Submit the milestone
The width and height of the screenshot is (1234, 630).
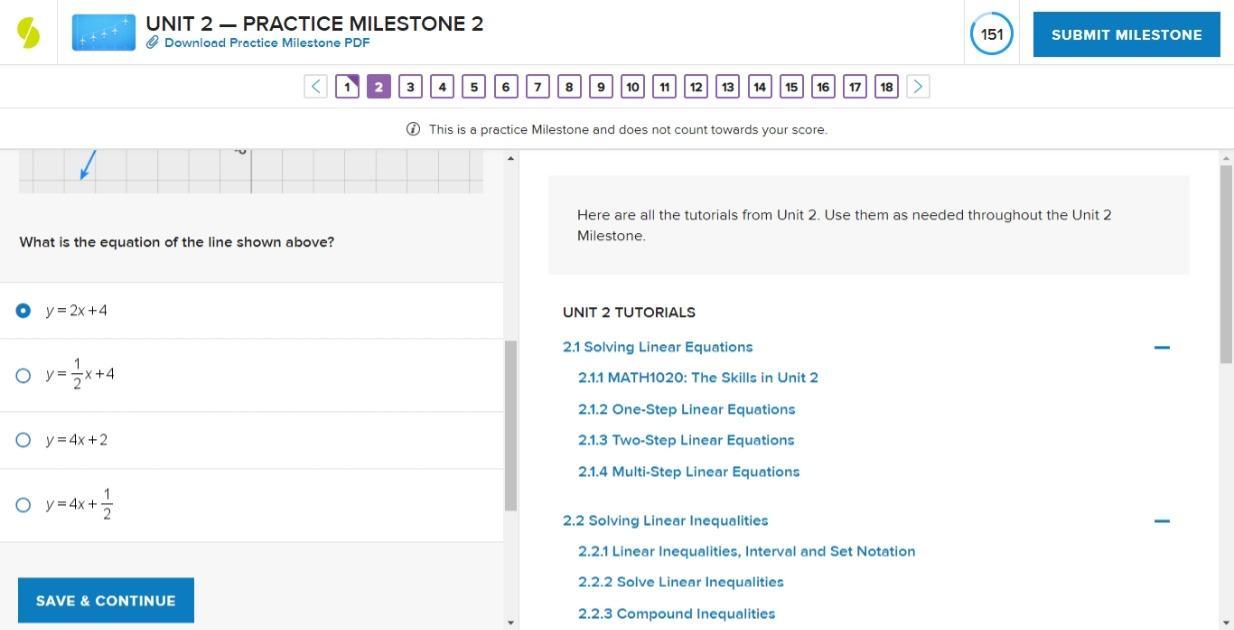coord(1126,34)
